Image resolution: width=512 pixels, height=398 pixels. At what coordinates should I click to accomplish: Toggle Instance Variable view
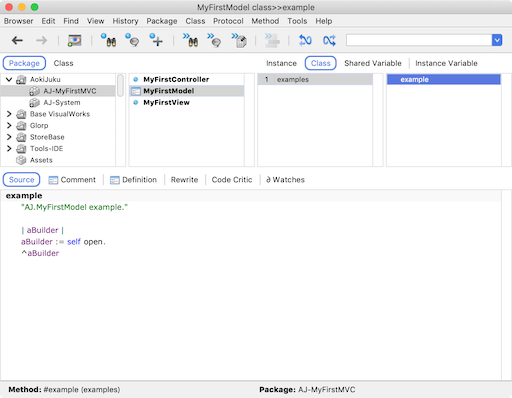click(446, 63)
